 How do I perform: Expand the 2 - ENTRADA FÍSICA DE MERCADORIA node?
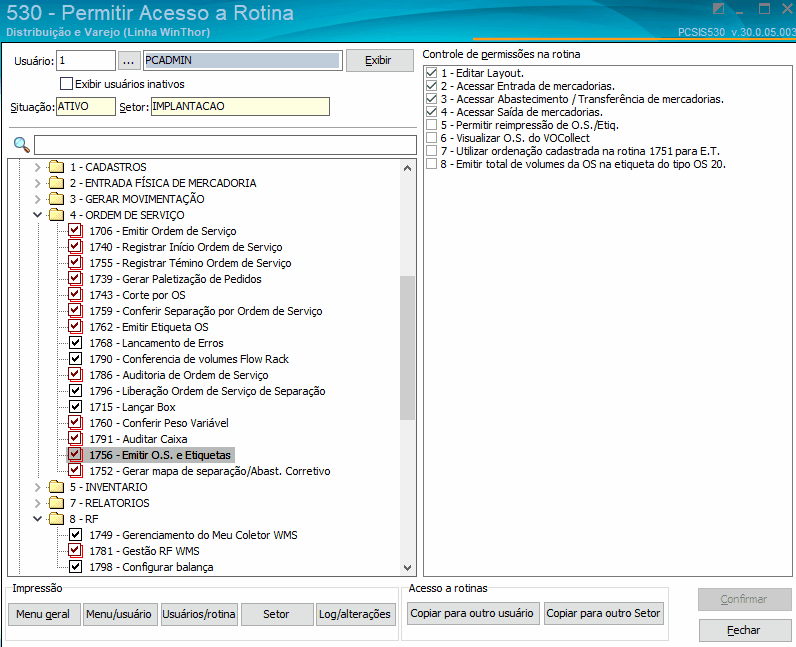[x=37, y=183]
